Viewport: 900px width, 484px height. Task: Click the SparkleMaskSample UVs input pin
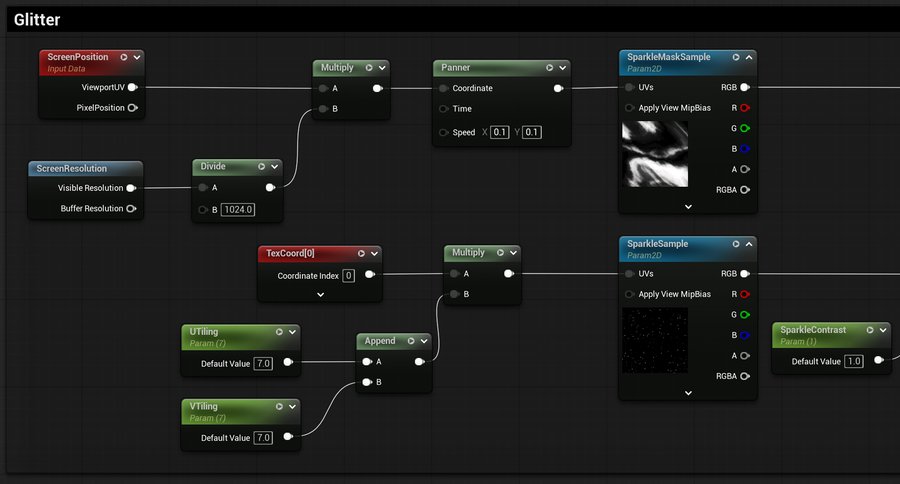click(630, 87)
